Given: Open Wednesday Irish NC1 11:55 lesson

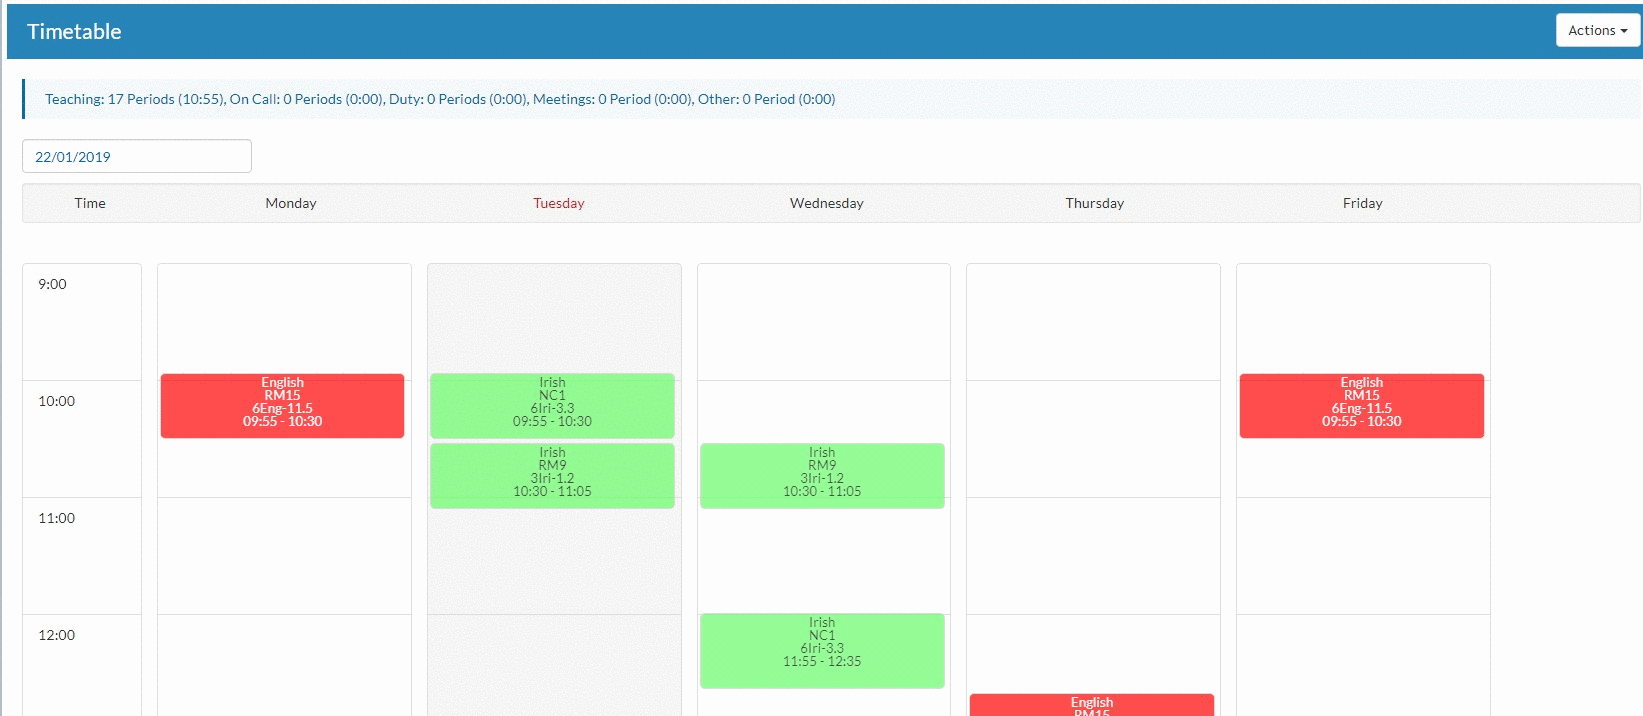Looking at the screenshot, I should point(822,651).
